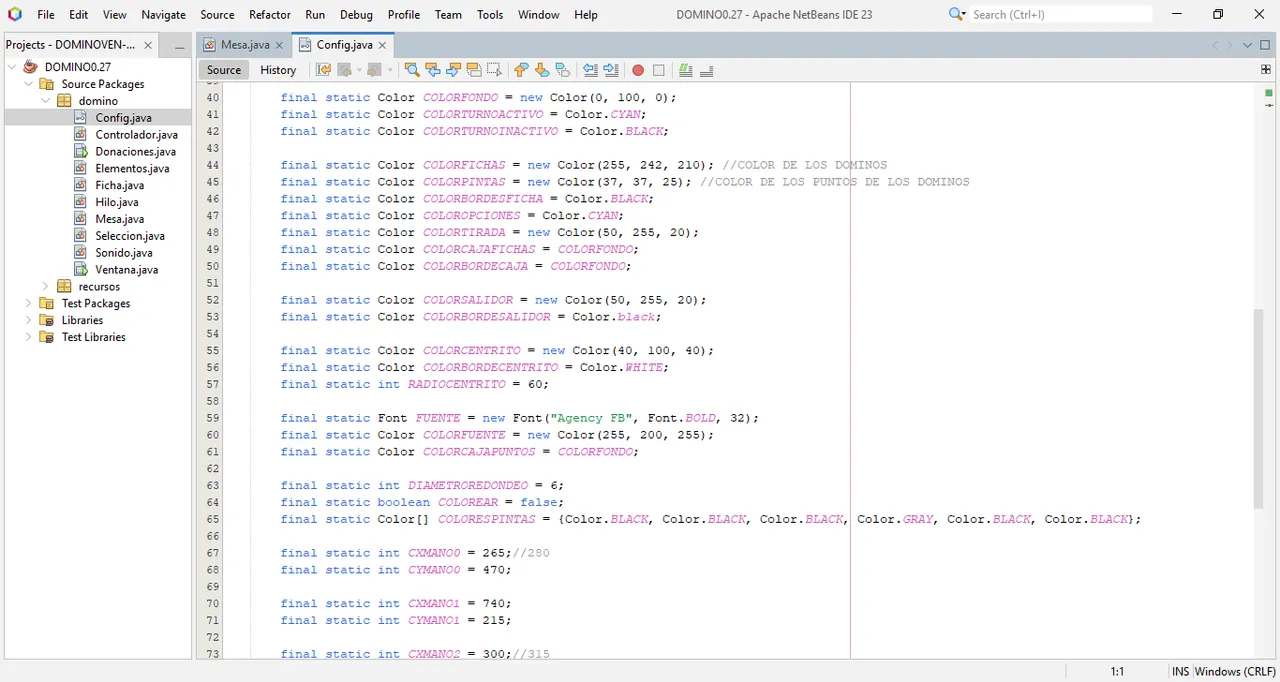
Task: Find next occurrence toolbar icon
Action: pos(453,70)
